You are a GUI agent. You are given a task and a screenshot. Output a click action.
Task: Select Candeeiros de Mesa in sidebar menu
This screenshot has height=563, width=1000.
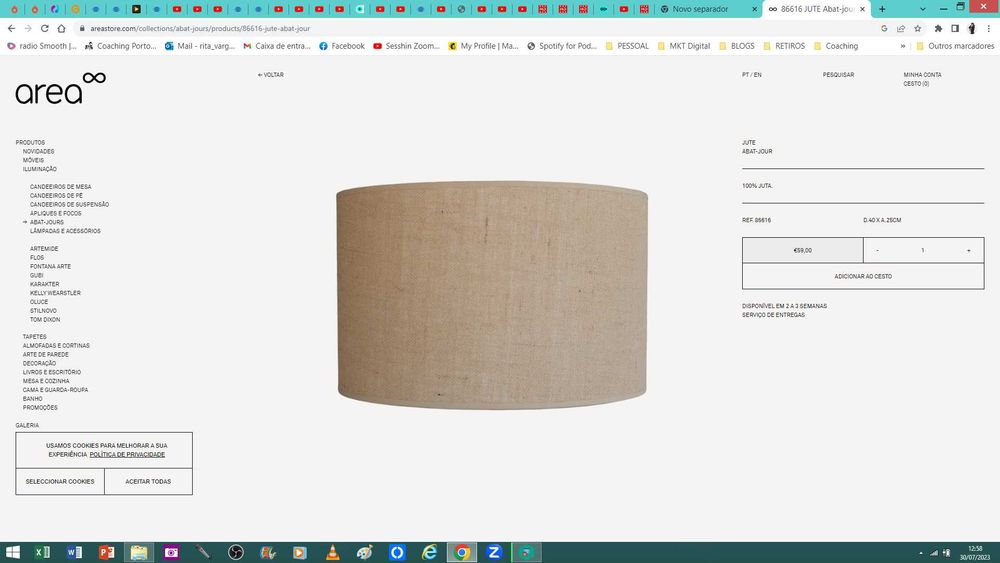61,187
